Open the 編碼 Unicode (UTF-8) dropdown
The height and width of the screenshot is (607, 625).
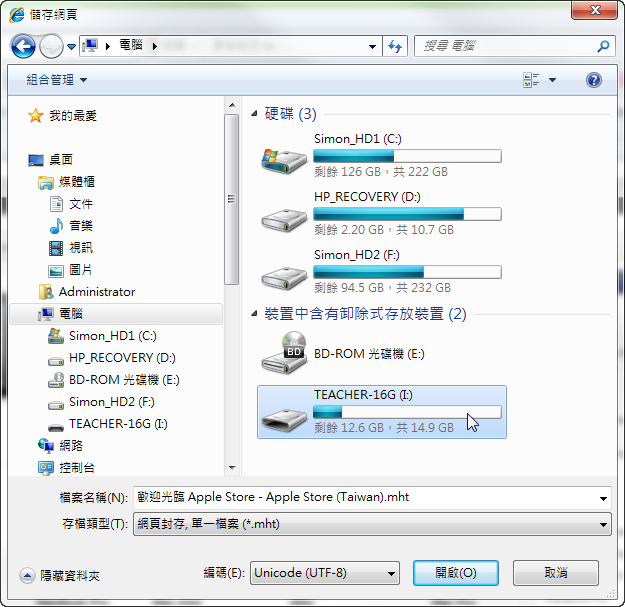pyautogui.click(x=324, y=573)
